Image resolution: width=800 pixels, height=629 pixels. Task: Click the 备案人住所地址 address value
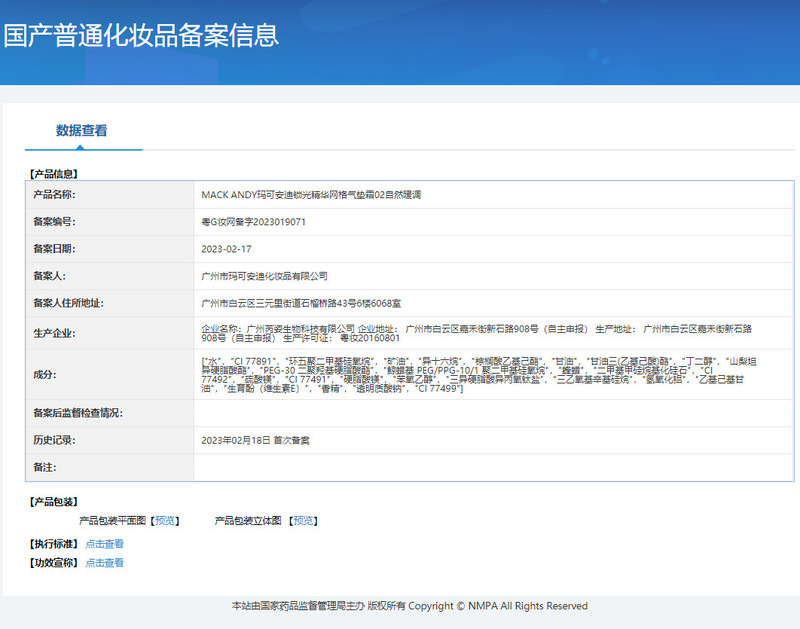coord(302,303)
